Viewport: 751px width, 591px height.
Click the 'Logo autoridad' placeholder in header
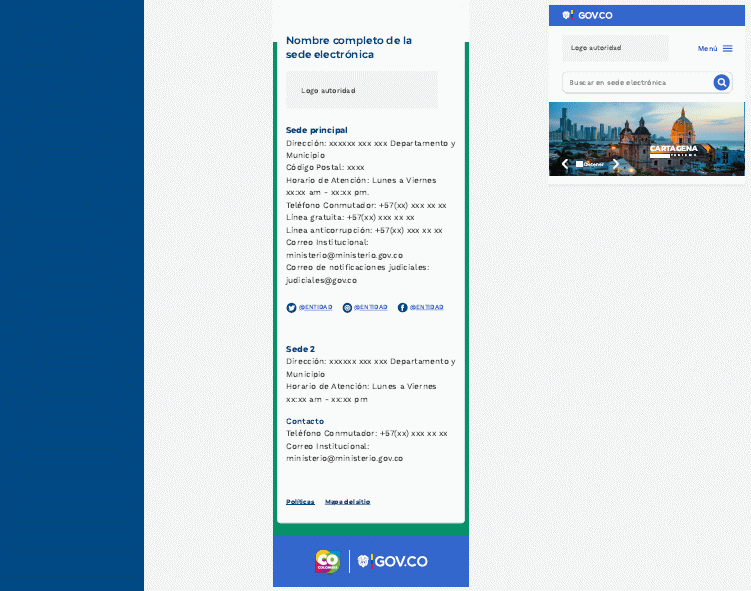pyautogui.click(x=615, y=48)
